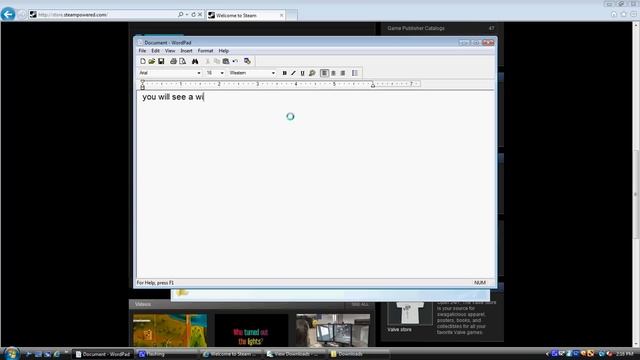Image resolution: width=640 pixels, height=360 pixels.
Task: Toggle Underline formatting
Action: [302, 73]
